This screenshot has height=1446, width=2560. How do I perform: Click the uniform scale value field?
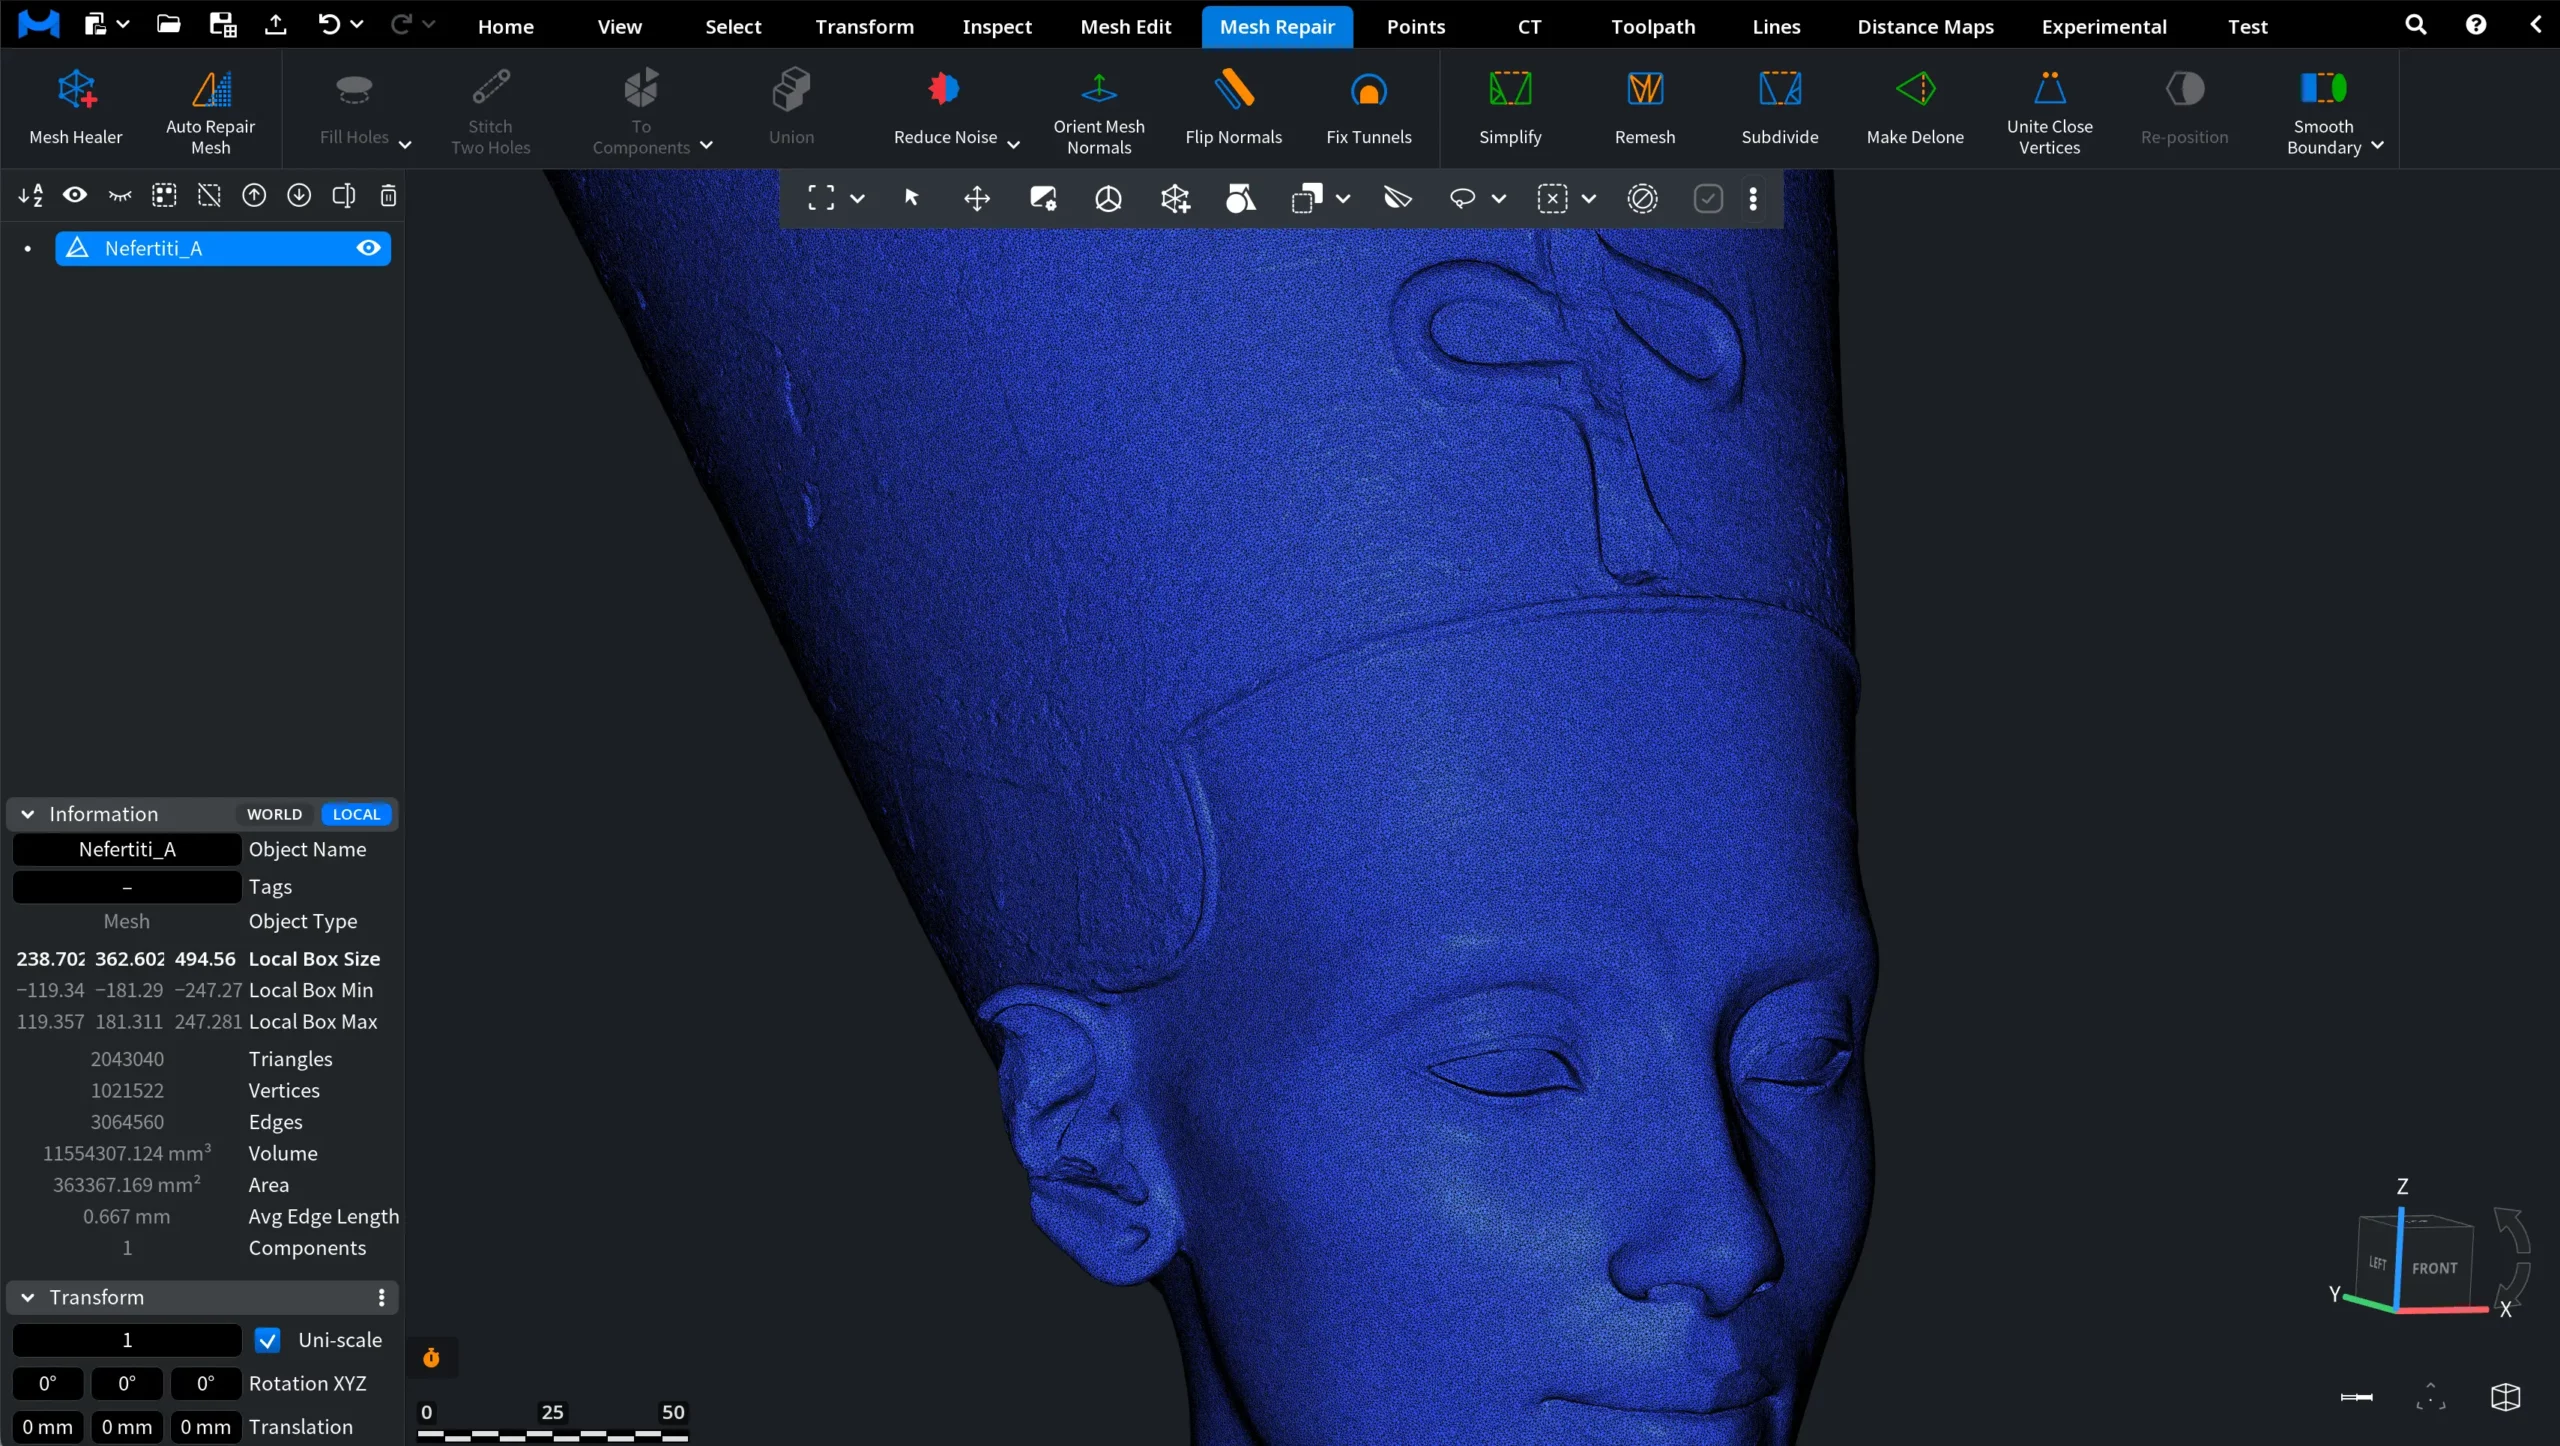click(127, 1340)
